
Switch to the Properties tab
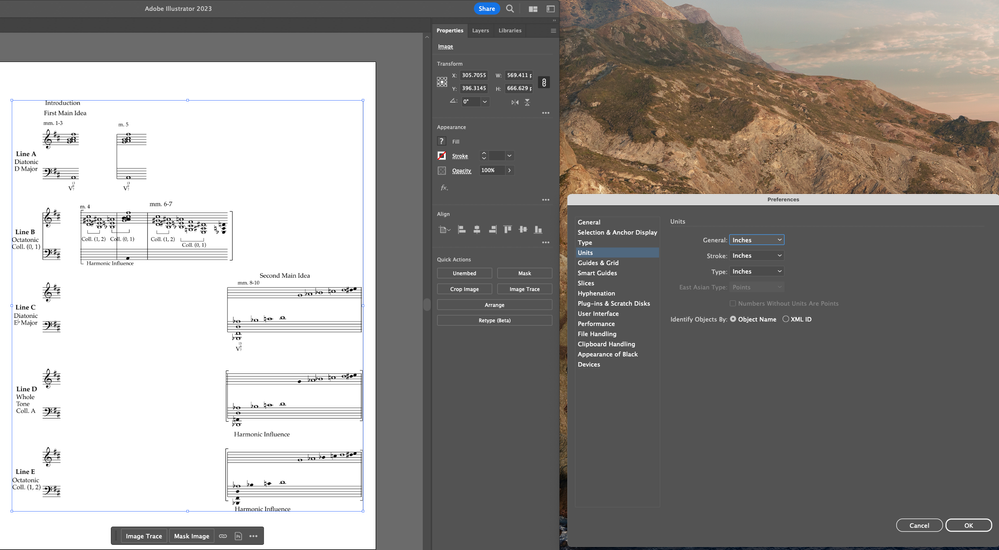pos(450,31)
